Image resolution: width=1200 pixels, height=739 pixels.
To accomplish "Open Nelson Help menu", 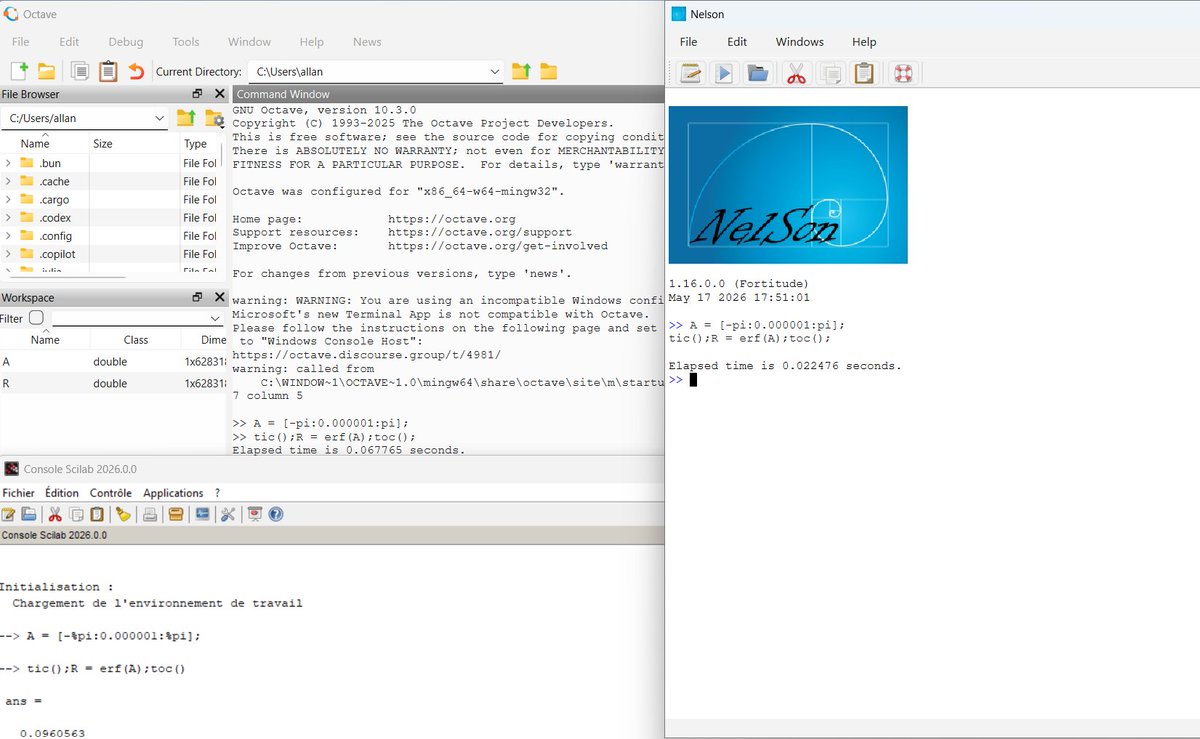I will click(x=864, y=42).
